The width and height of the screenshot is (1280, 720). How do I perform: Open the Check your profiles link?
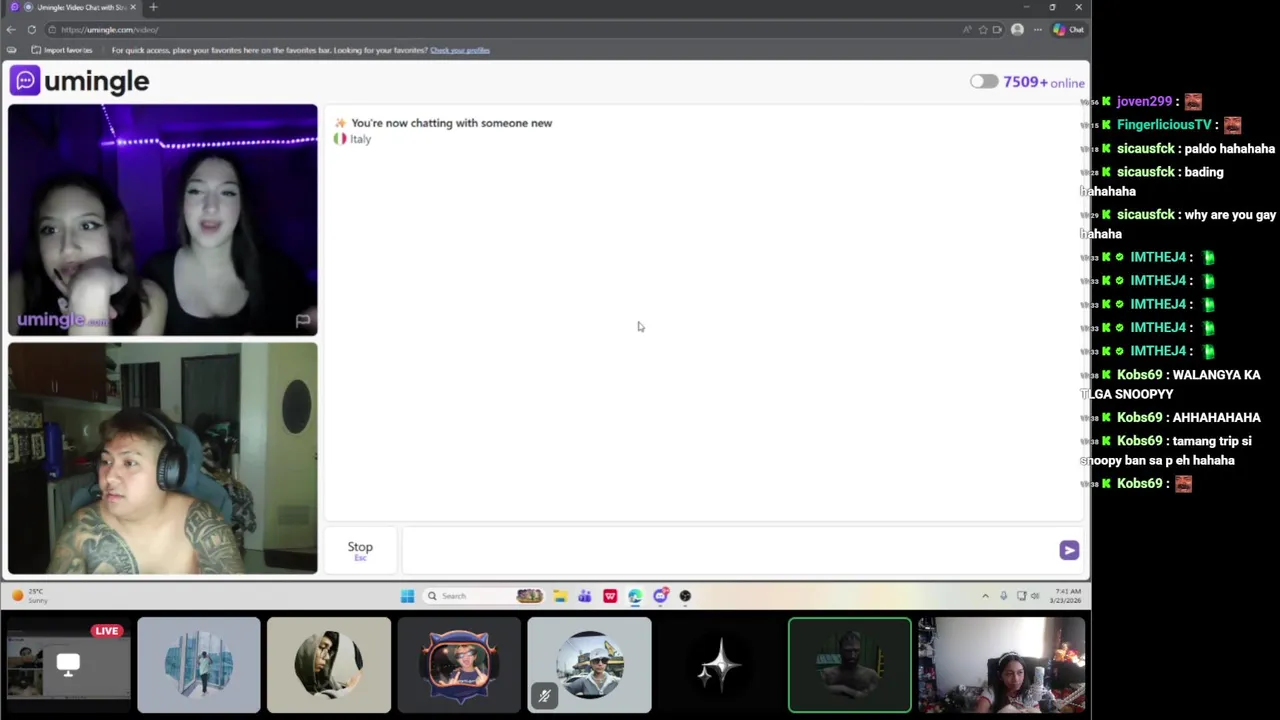[460, 50]
